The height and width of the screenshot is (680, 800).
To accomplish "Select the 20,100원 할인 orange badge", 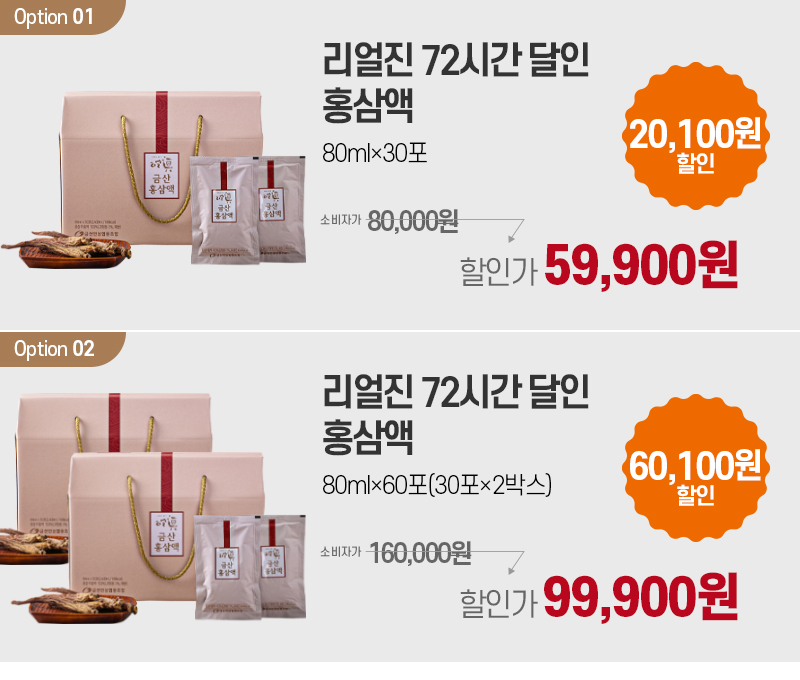I will (695, 136).
